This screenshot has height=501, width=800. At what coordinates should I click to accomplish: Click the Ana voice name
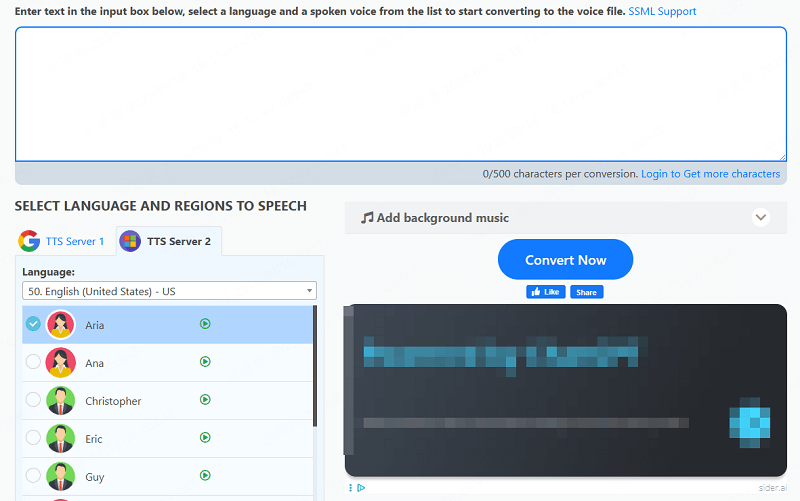(x=94, y=363)
